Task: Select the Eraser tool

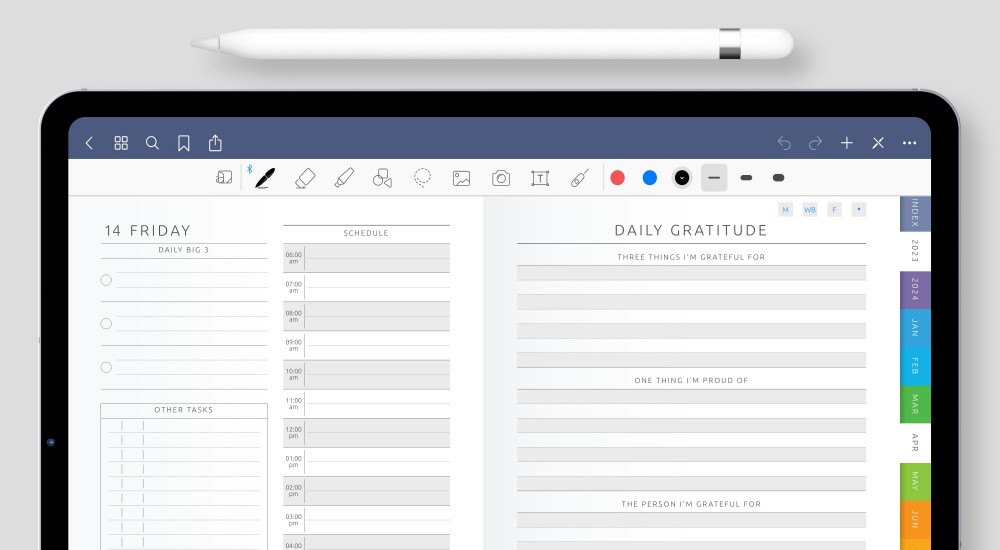Action: (305, 178)
